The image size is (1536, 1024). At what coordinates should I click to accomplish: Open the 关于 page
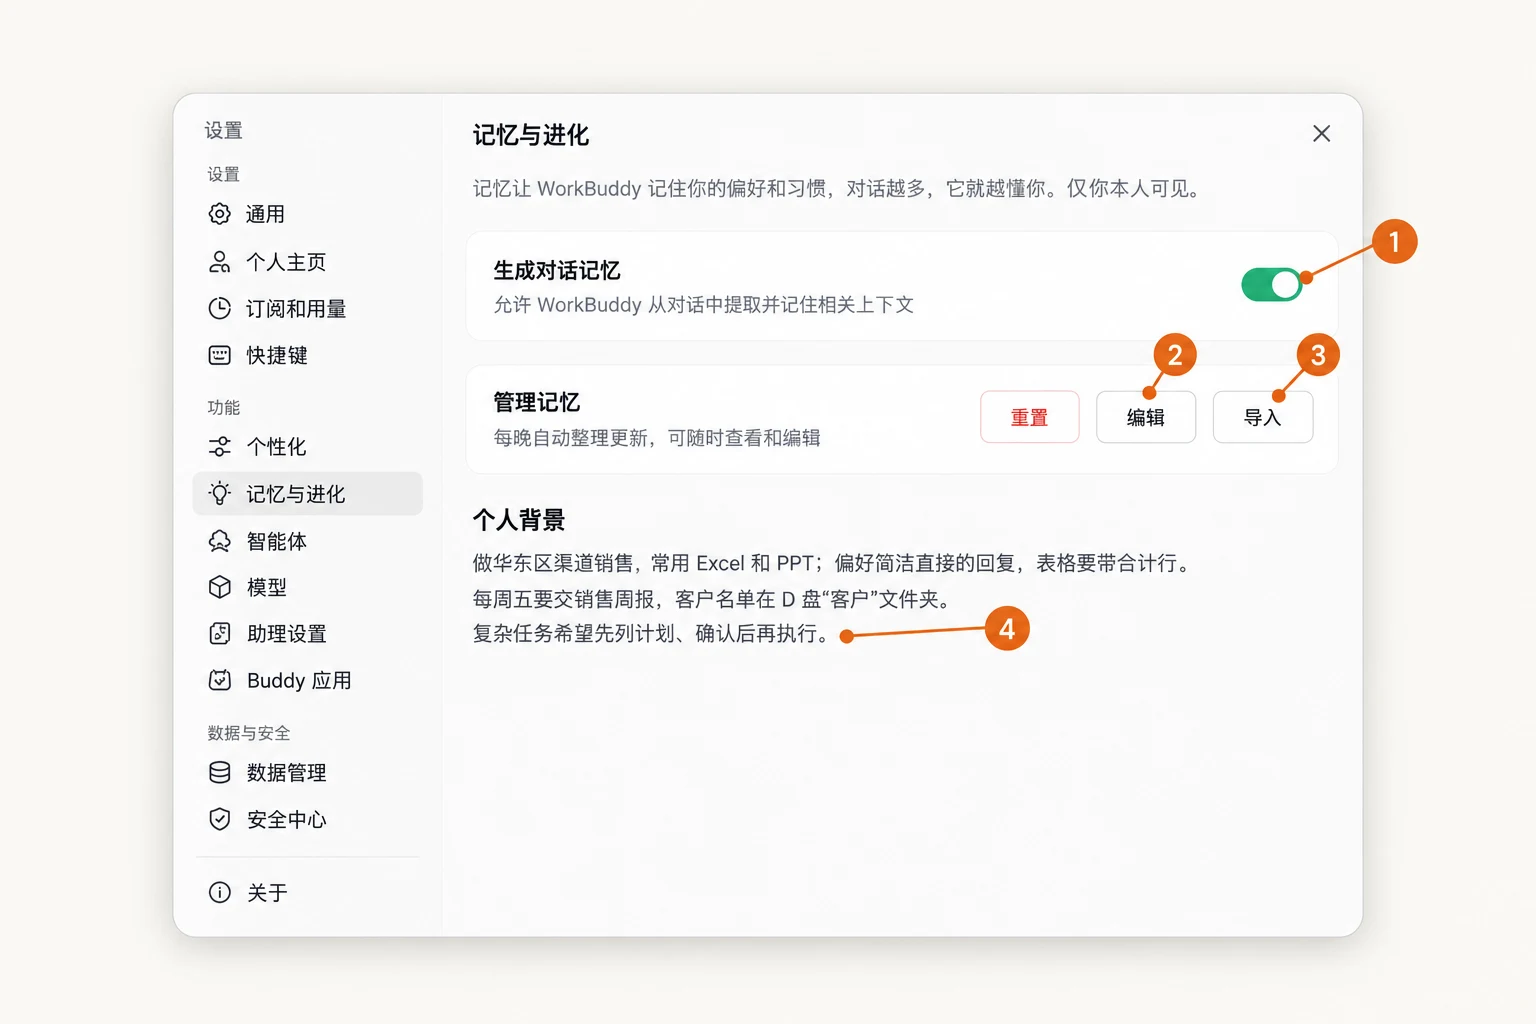tap(307, 892)
